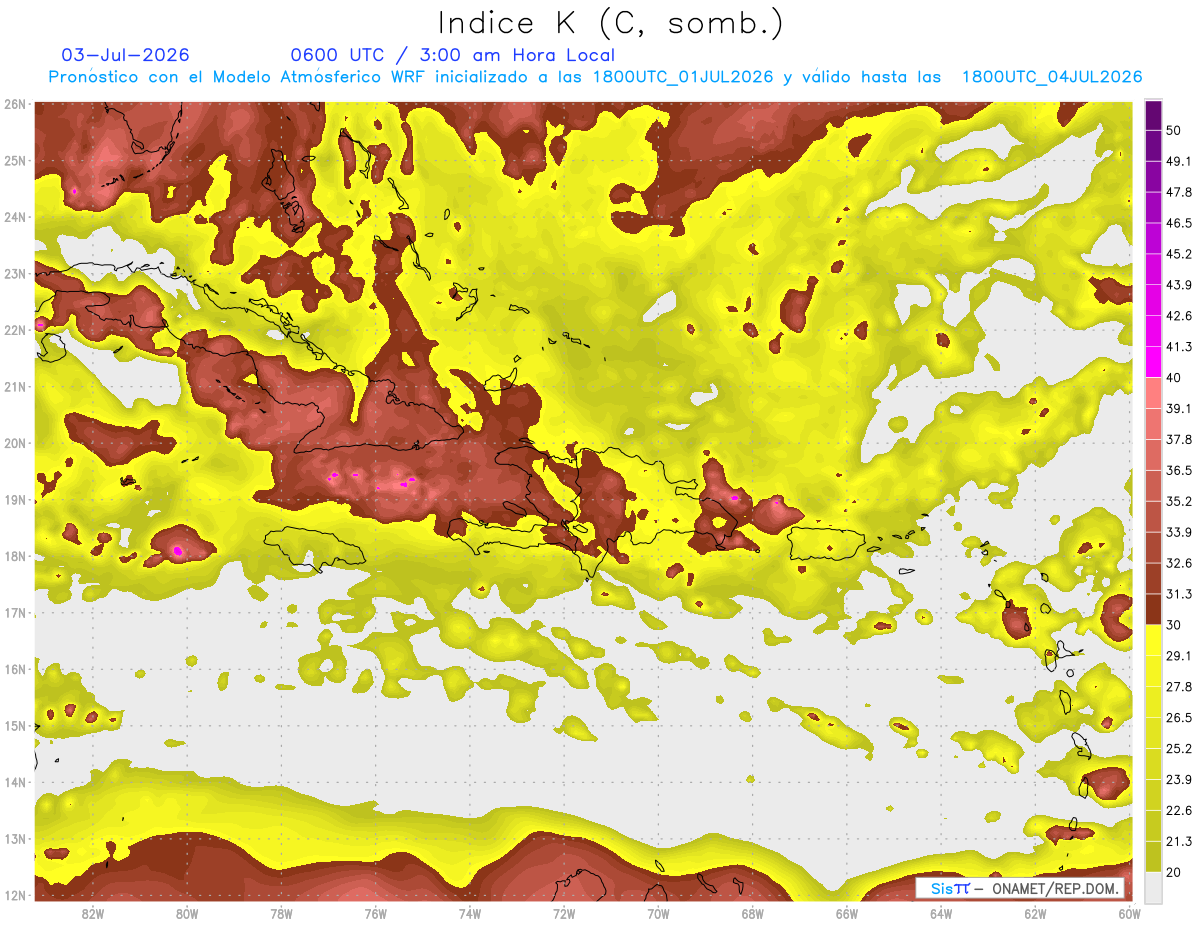Click the olive swatch between 20 and 21.3
The width and height of the screenshot is (1200, 927).
[x=1153, y=856]
